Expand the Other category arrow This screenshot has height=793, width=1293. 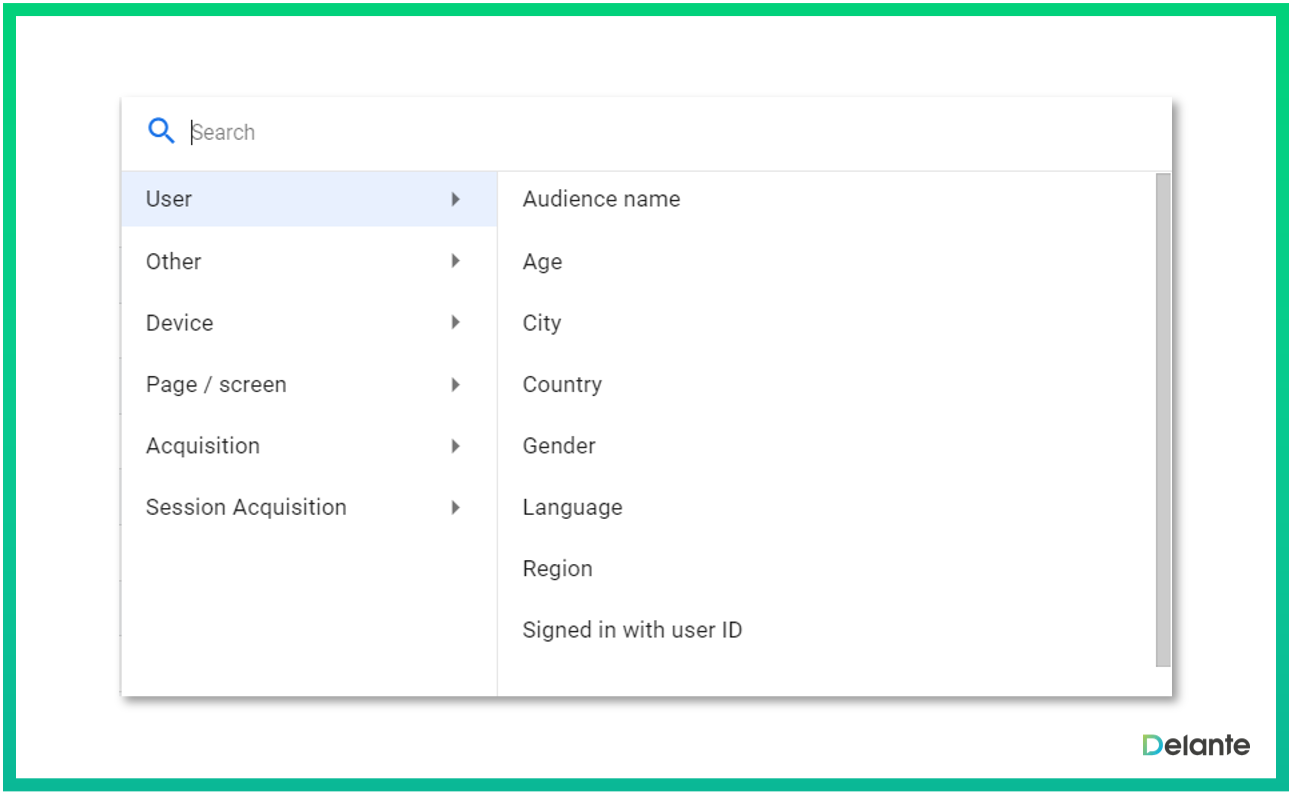[x=455, y=261]
